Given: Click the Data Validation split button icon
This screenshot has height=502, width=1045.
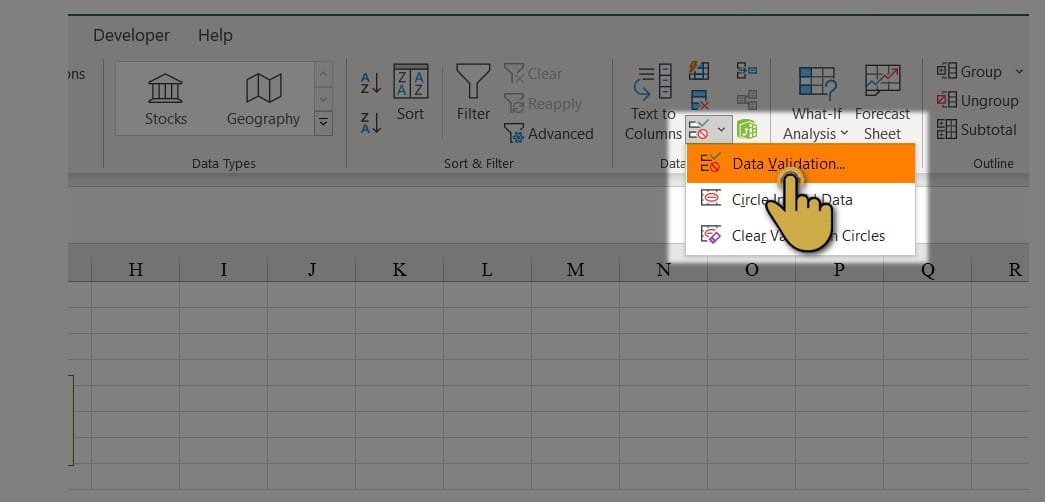Looking at the screenshot, I should pos(698,129).
